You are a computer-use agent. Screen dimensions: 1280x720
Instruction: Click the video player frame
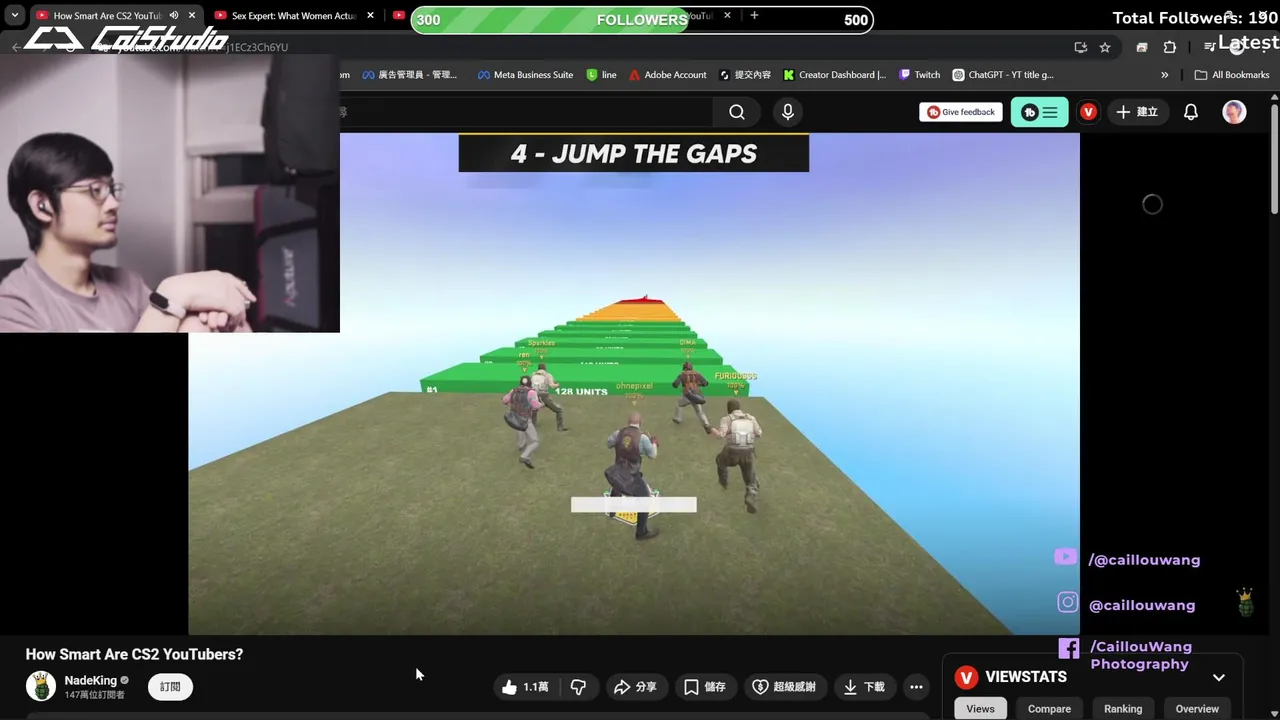point(634,384)
